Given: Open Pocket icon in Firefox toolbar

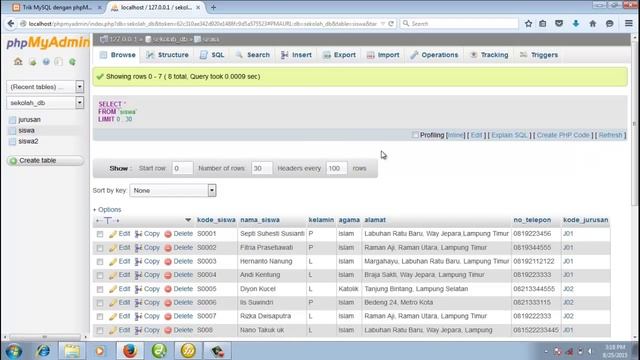Looking at the screenshot, I should (x=559, y=24).
